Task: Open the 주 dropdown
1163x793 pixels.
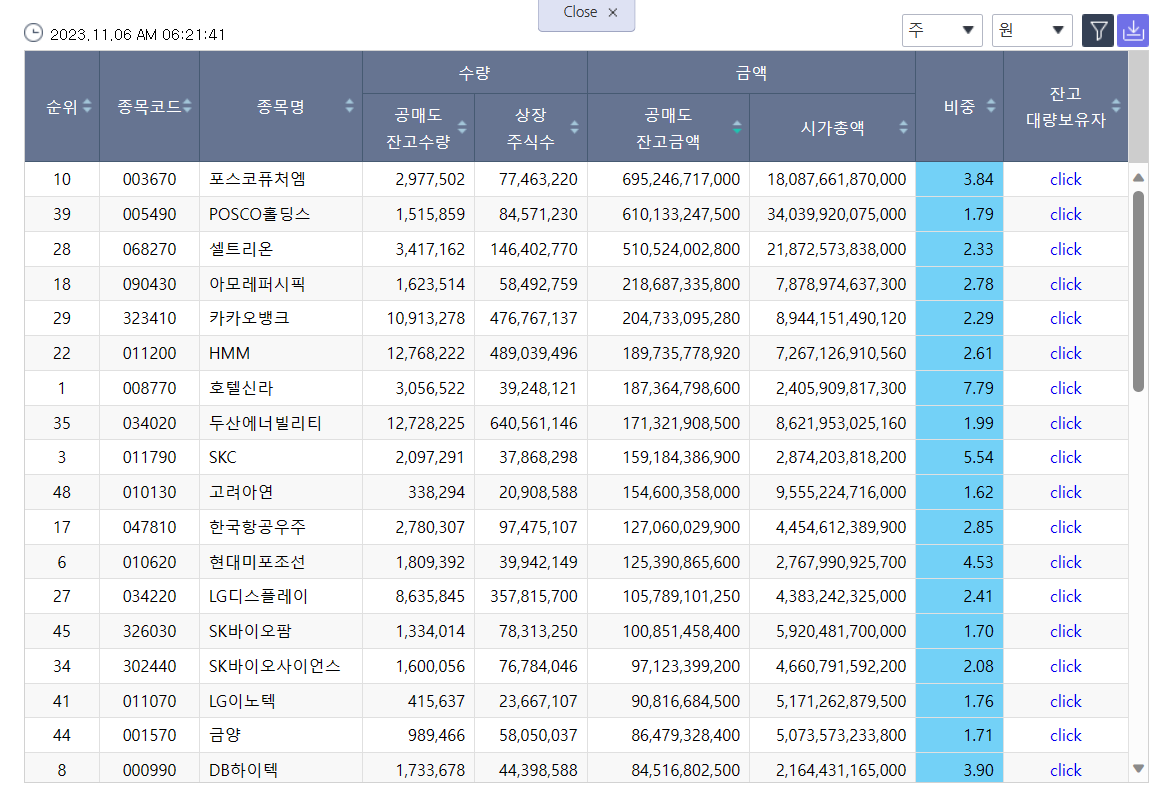Action: click(x=941, y=30)
